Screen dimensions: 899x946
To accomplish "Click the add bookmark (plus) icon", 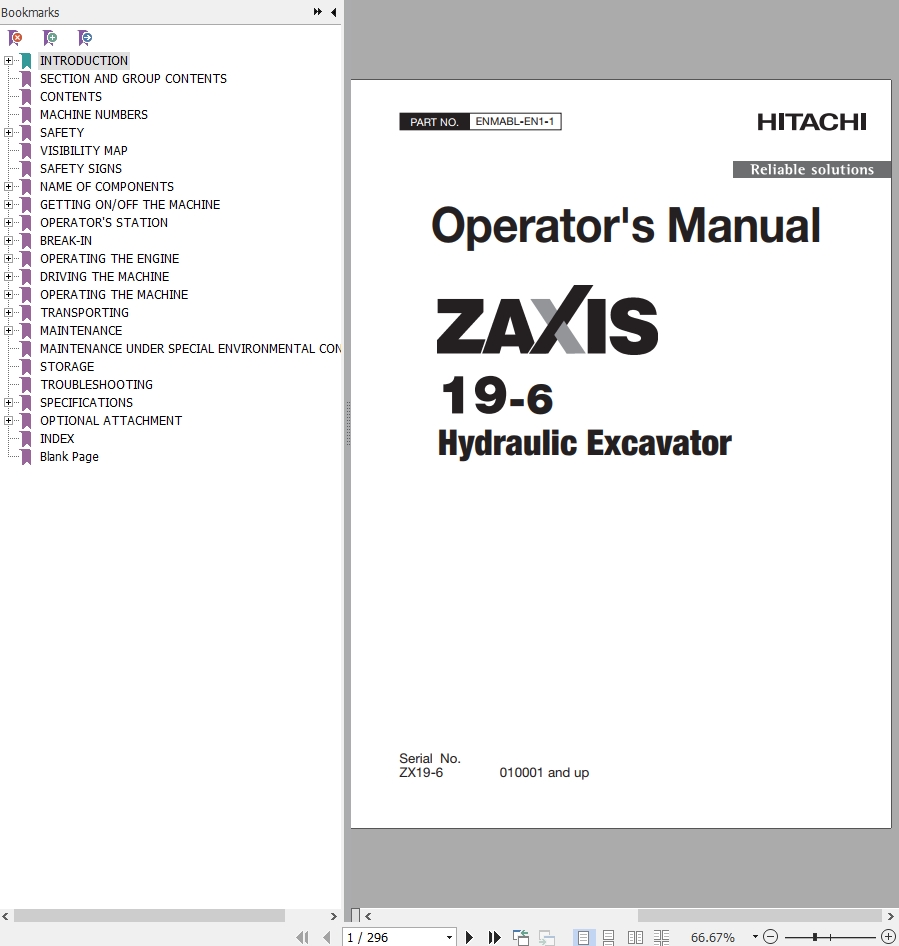I will [x=50, y=39].
